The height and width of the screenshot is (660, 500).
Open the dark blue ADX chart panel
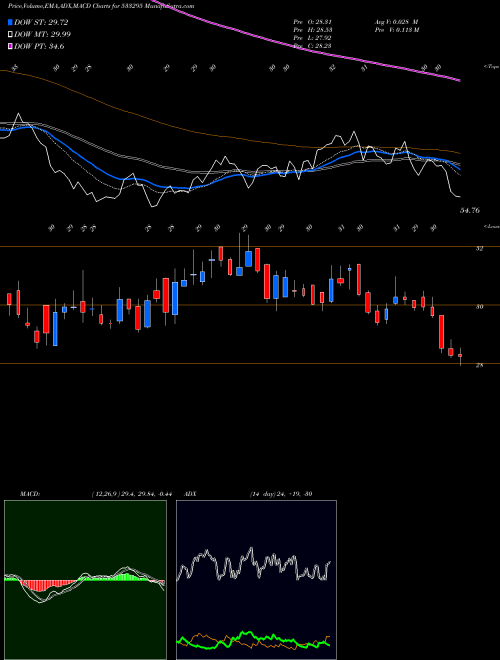click(x=256, y=580)
